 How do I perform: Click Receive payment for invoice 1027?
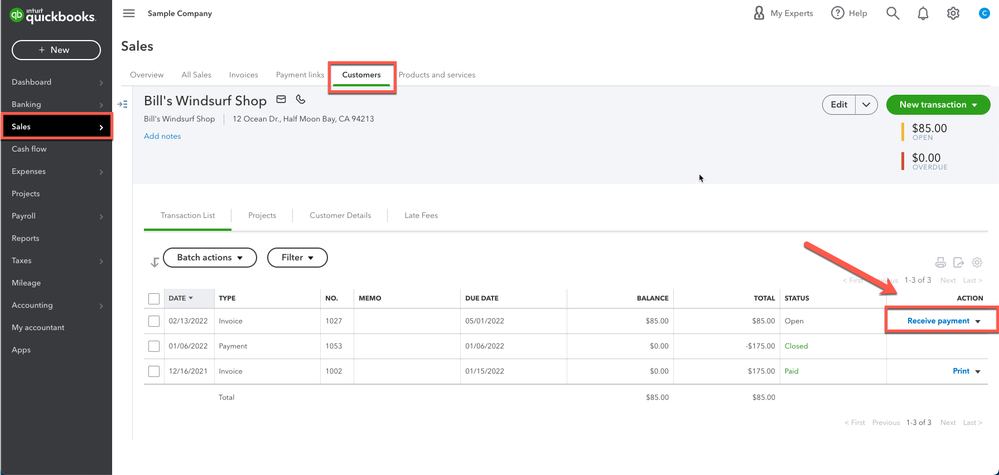(938, 322)
